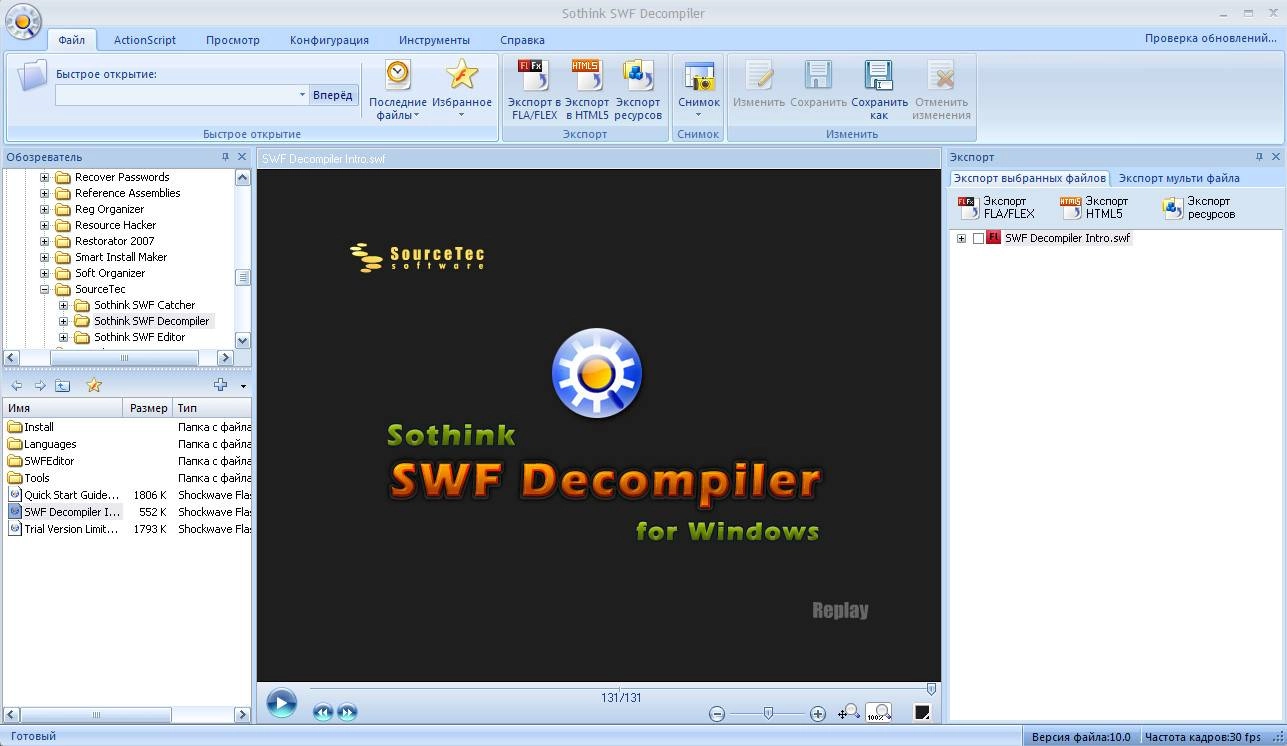This screenshot has height=746, width=1287.
Task: Click Export to HTML5 in ribbon
Action: [x=587, y=89]
